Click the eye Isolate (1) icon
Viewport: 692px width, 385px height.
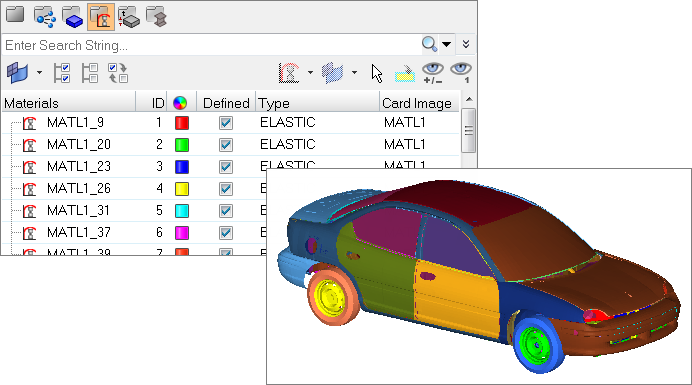click(x=461, y=73)
